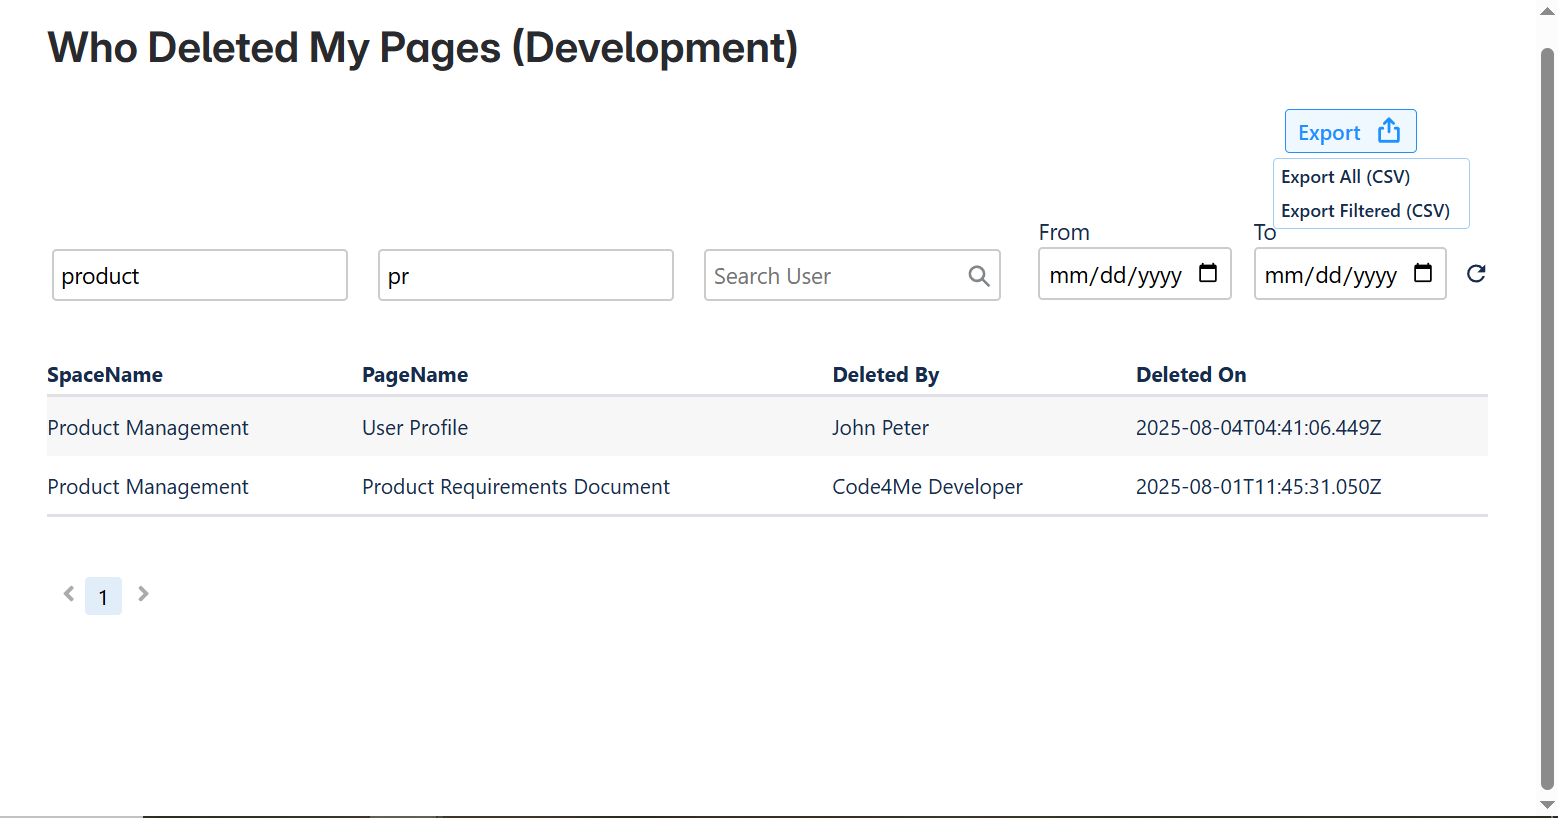Image resolution: width=1558 pixels, height=818 pixels.
Task: Click the Search User field
Action: 835,276
